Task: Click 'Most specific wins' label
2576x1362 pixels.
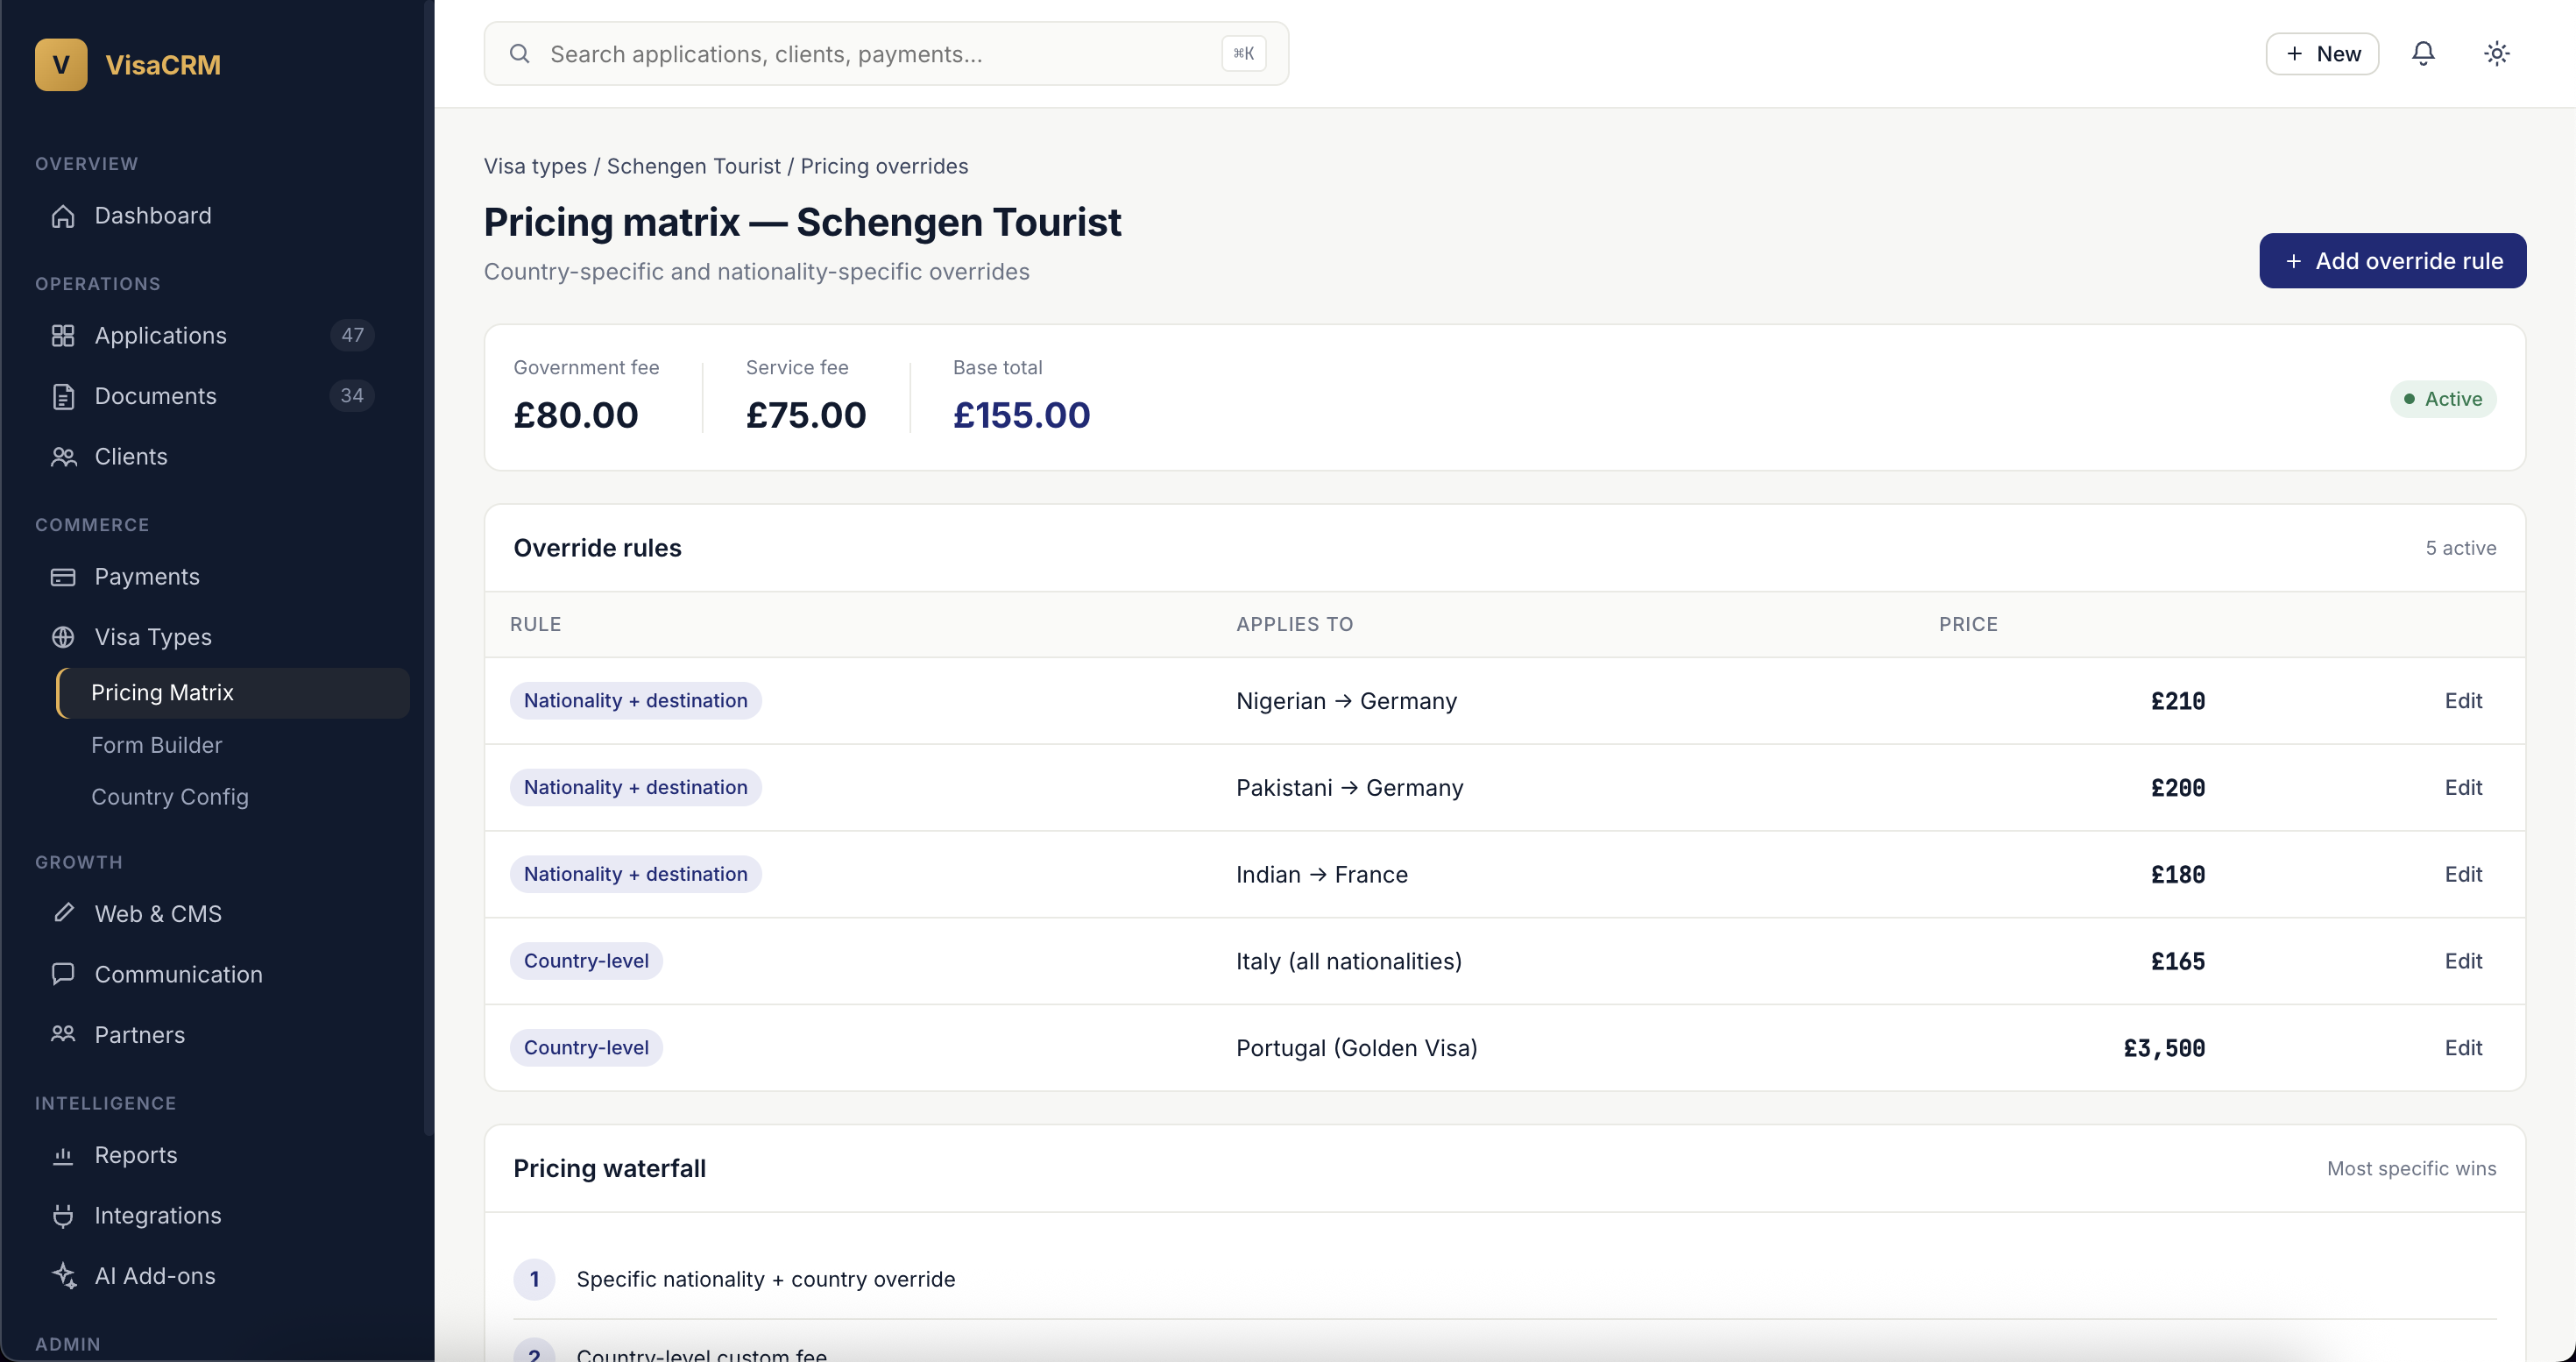Action: [2411, 1169]
